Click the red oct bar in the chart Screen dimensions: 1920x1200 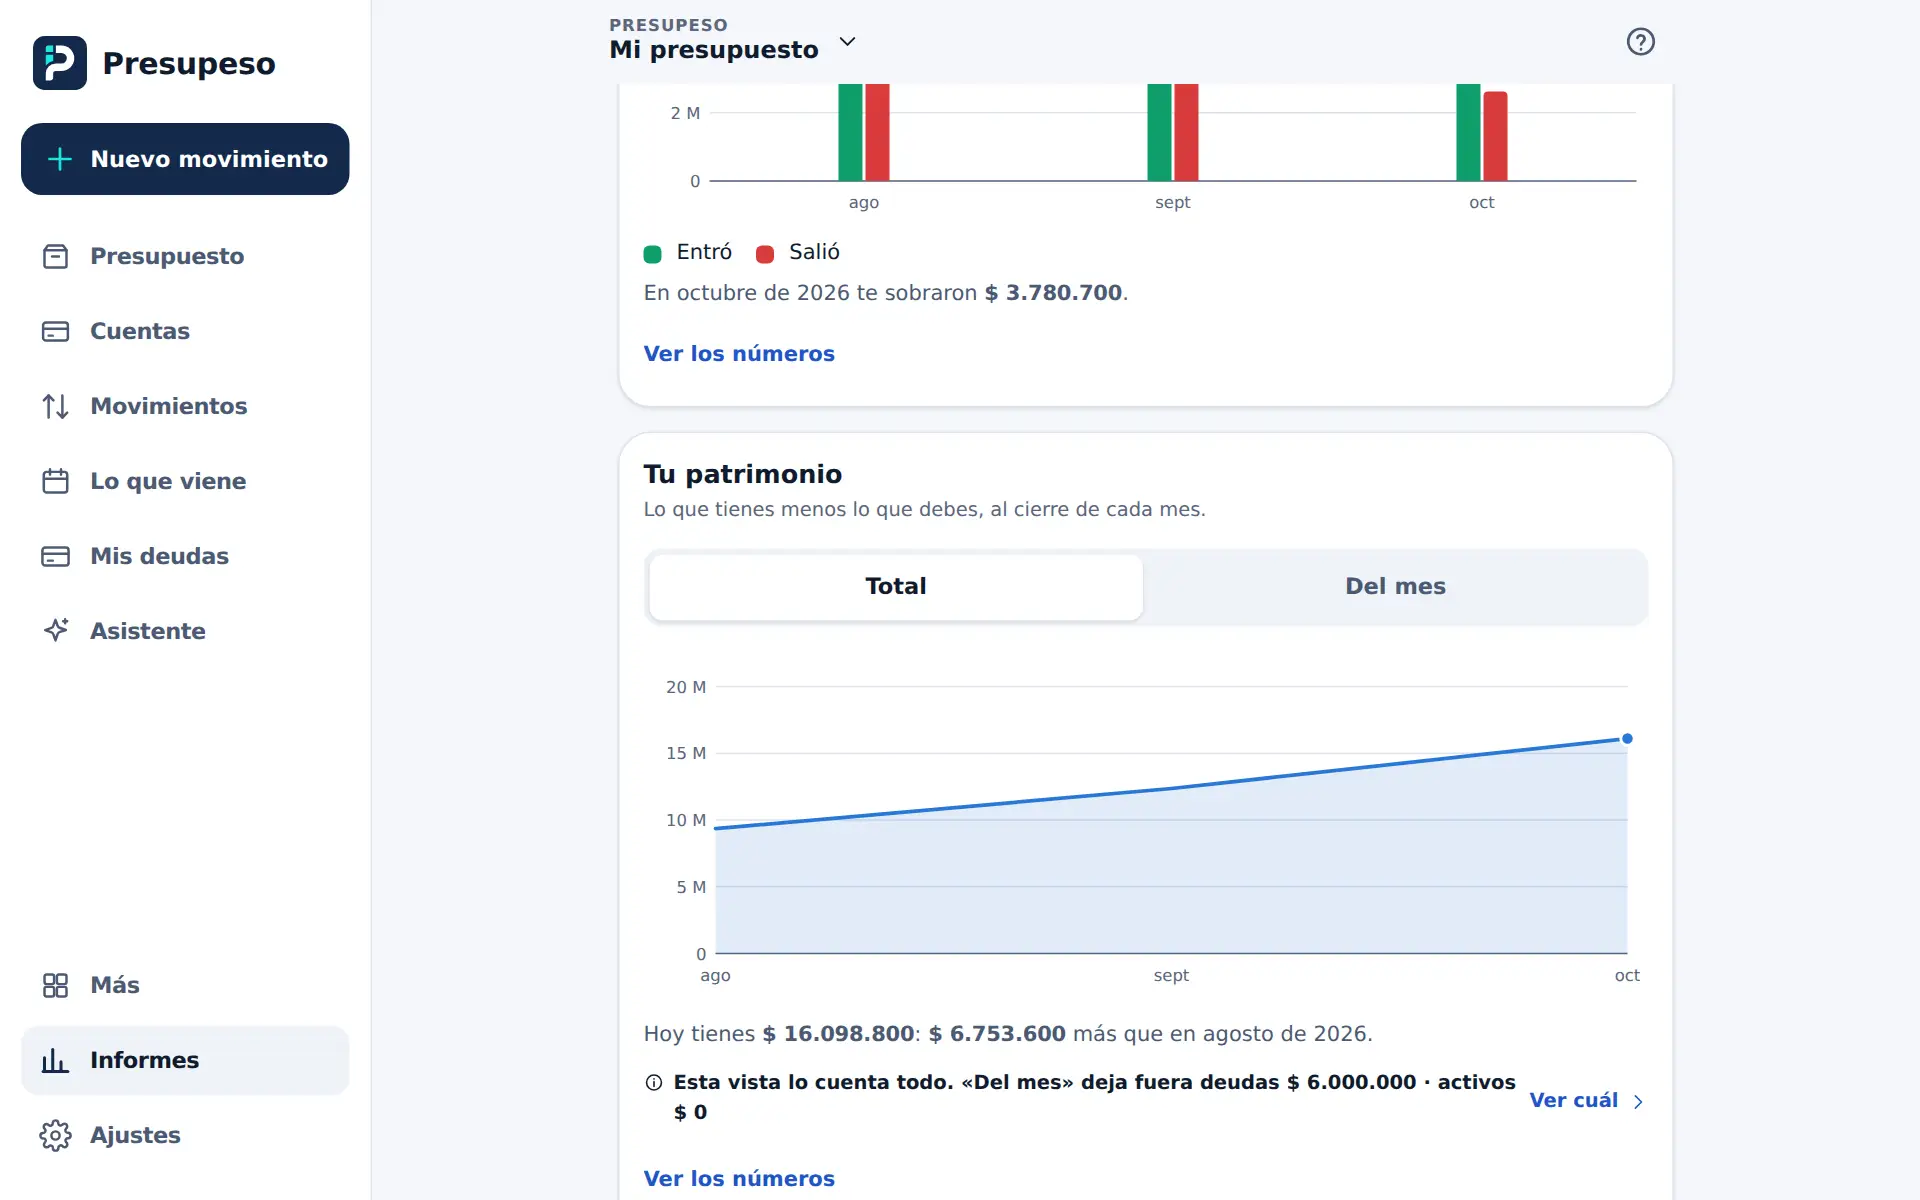pos(1495,136)
